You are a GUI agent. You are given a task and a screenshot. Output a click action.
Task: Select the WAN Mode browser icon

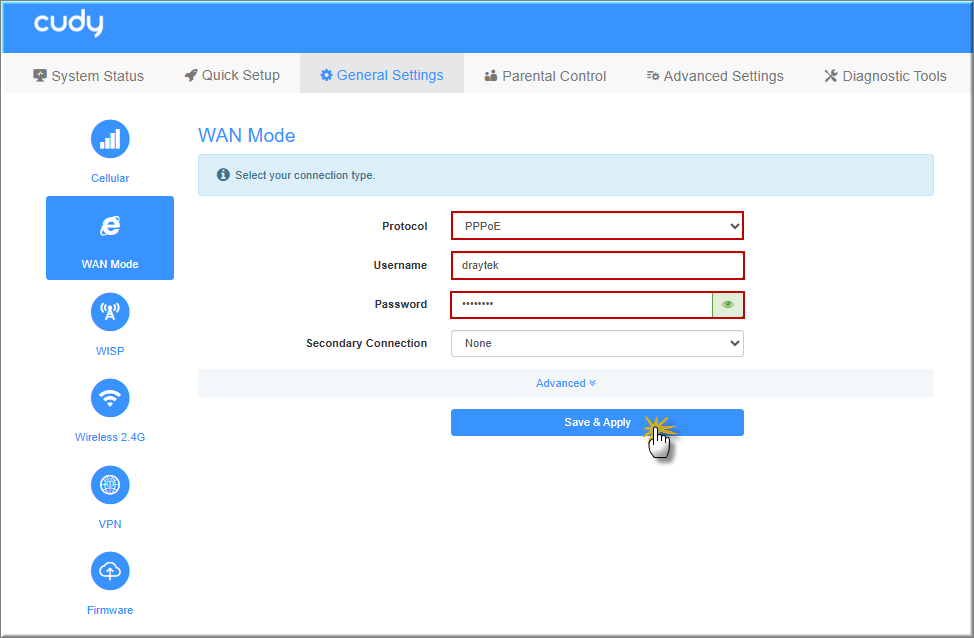tap(110, 226)
